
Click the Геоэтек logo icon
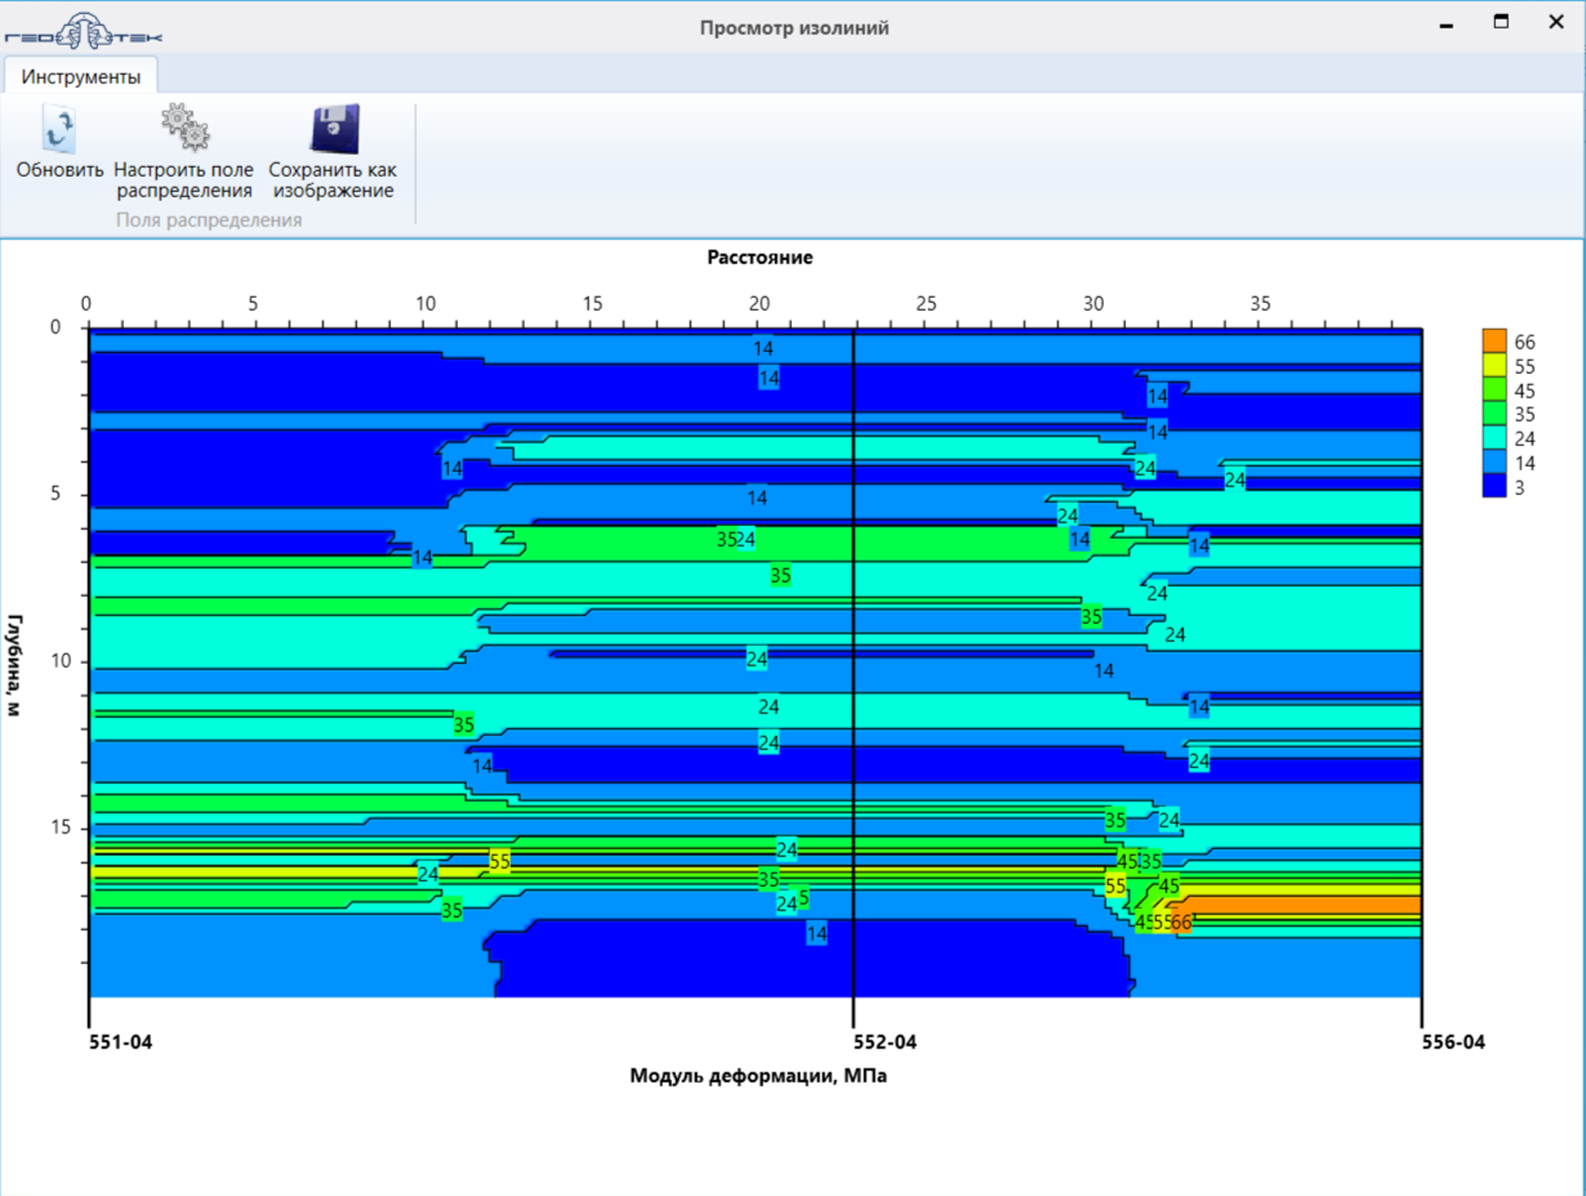coord(84,31)
